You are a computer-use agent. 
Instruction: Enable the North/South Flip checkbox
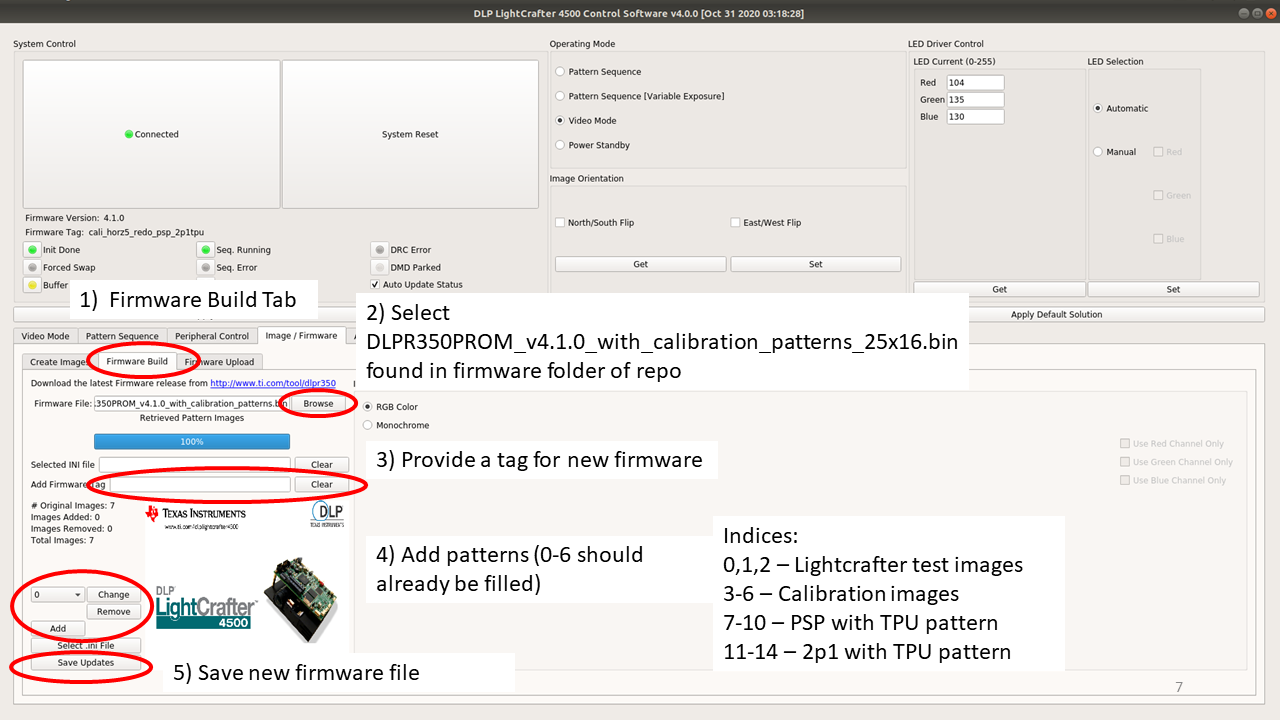560,223
